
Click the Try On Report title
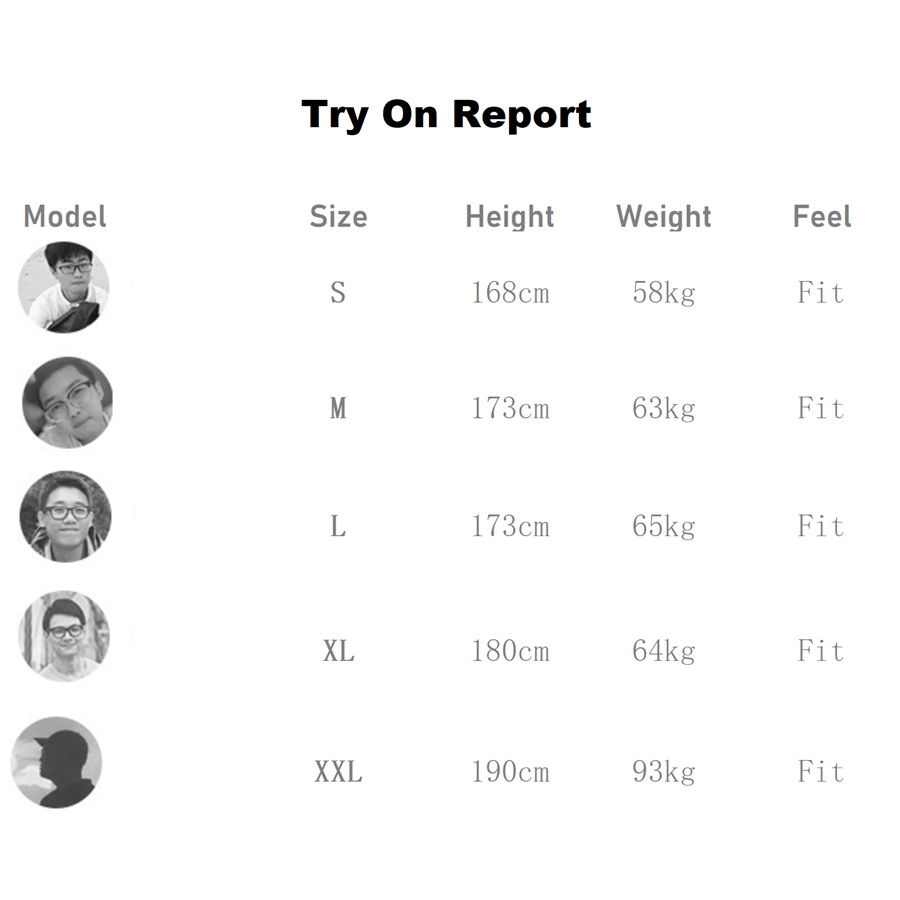point(446,114)
